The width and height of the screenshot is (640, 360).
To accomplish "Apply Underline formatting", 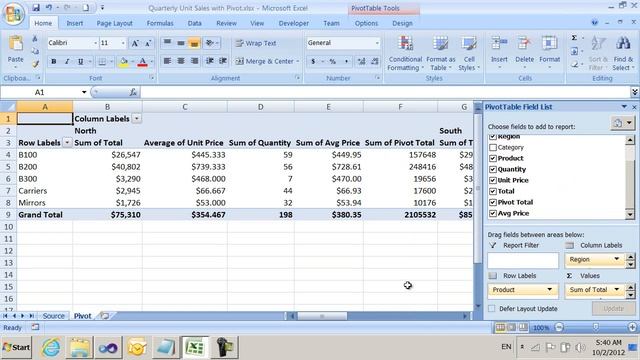I will [x=80, y=62].
